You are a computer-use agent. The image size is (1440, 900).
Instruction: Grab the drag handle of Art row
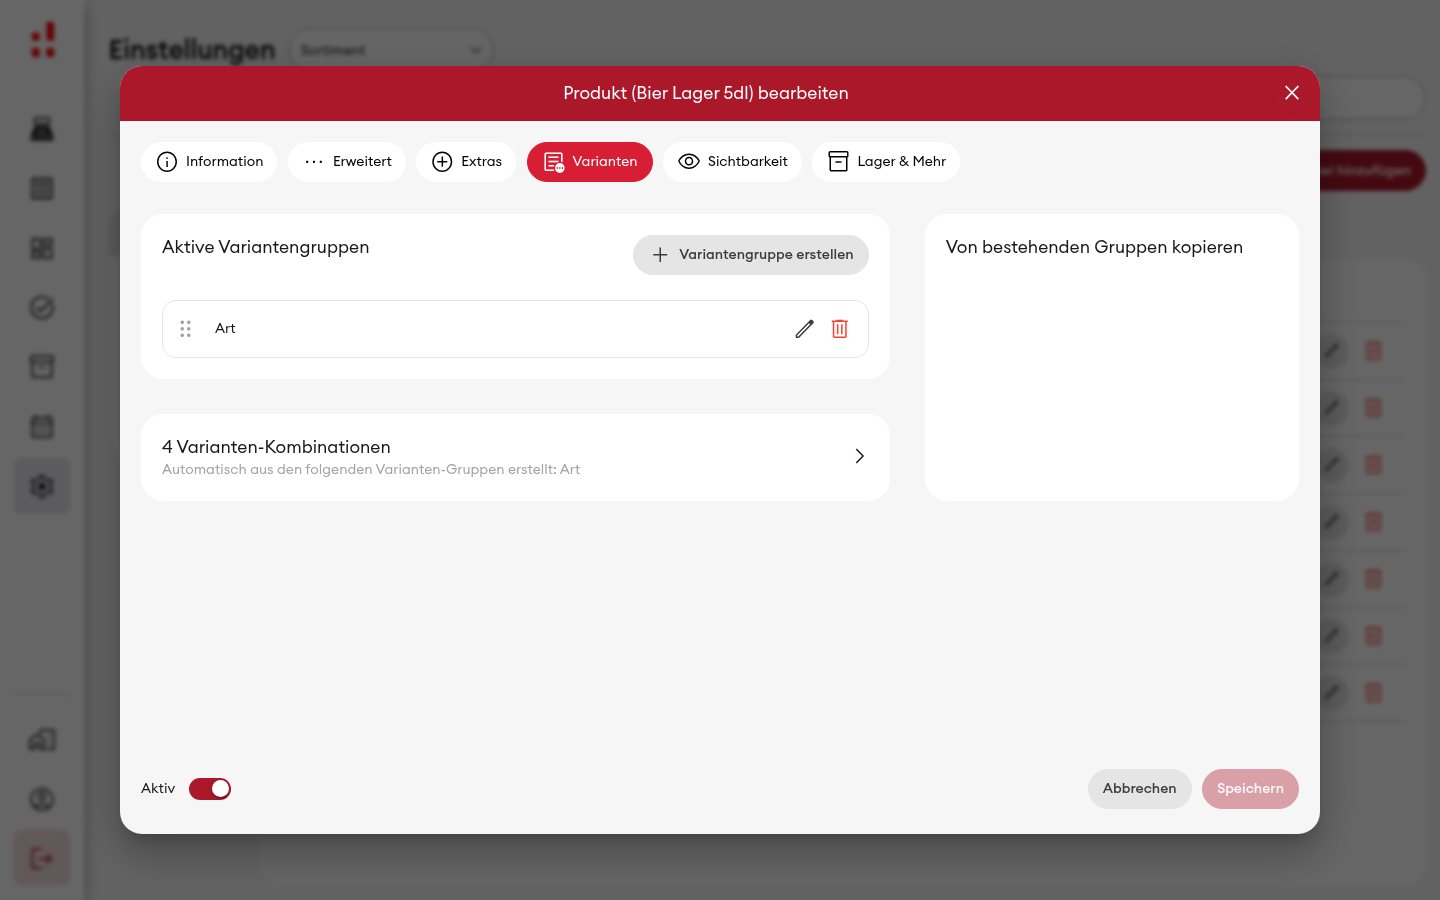[x=185, y=329]
